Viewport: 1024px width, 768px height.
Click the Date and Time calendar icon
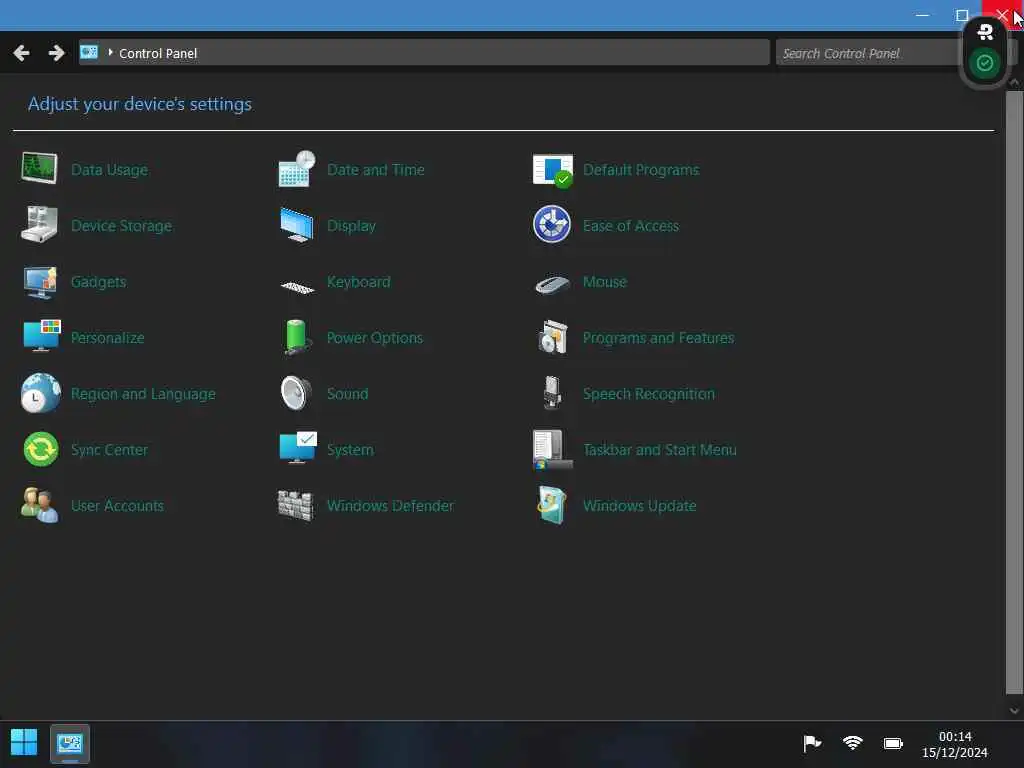tap(296, 169)
